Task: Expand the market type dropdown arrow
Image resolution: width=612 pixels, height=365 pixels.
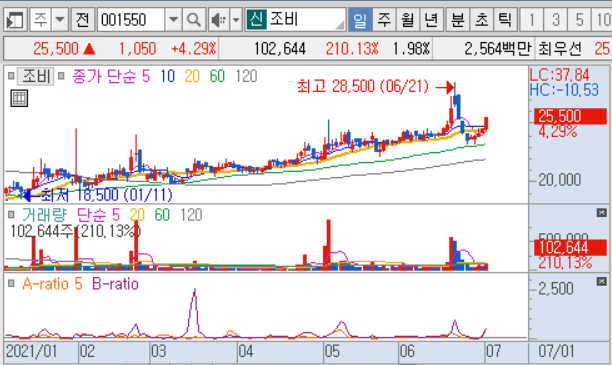Action: pos(60,20)
